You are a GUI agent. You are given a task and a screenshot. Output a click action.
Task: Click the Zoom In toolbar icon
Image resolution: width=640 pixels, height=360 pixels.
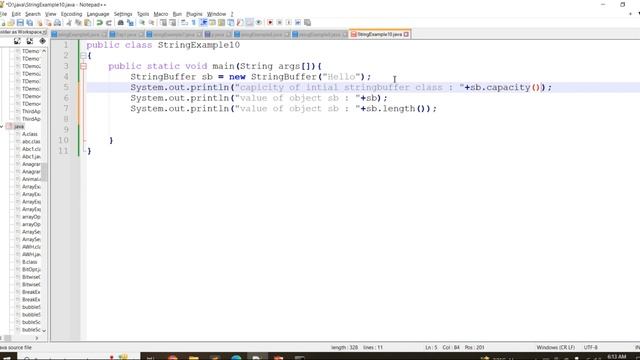[142, 23]
